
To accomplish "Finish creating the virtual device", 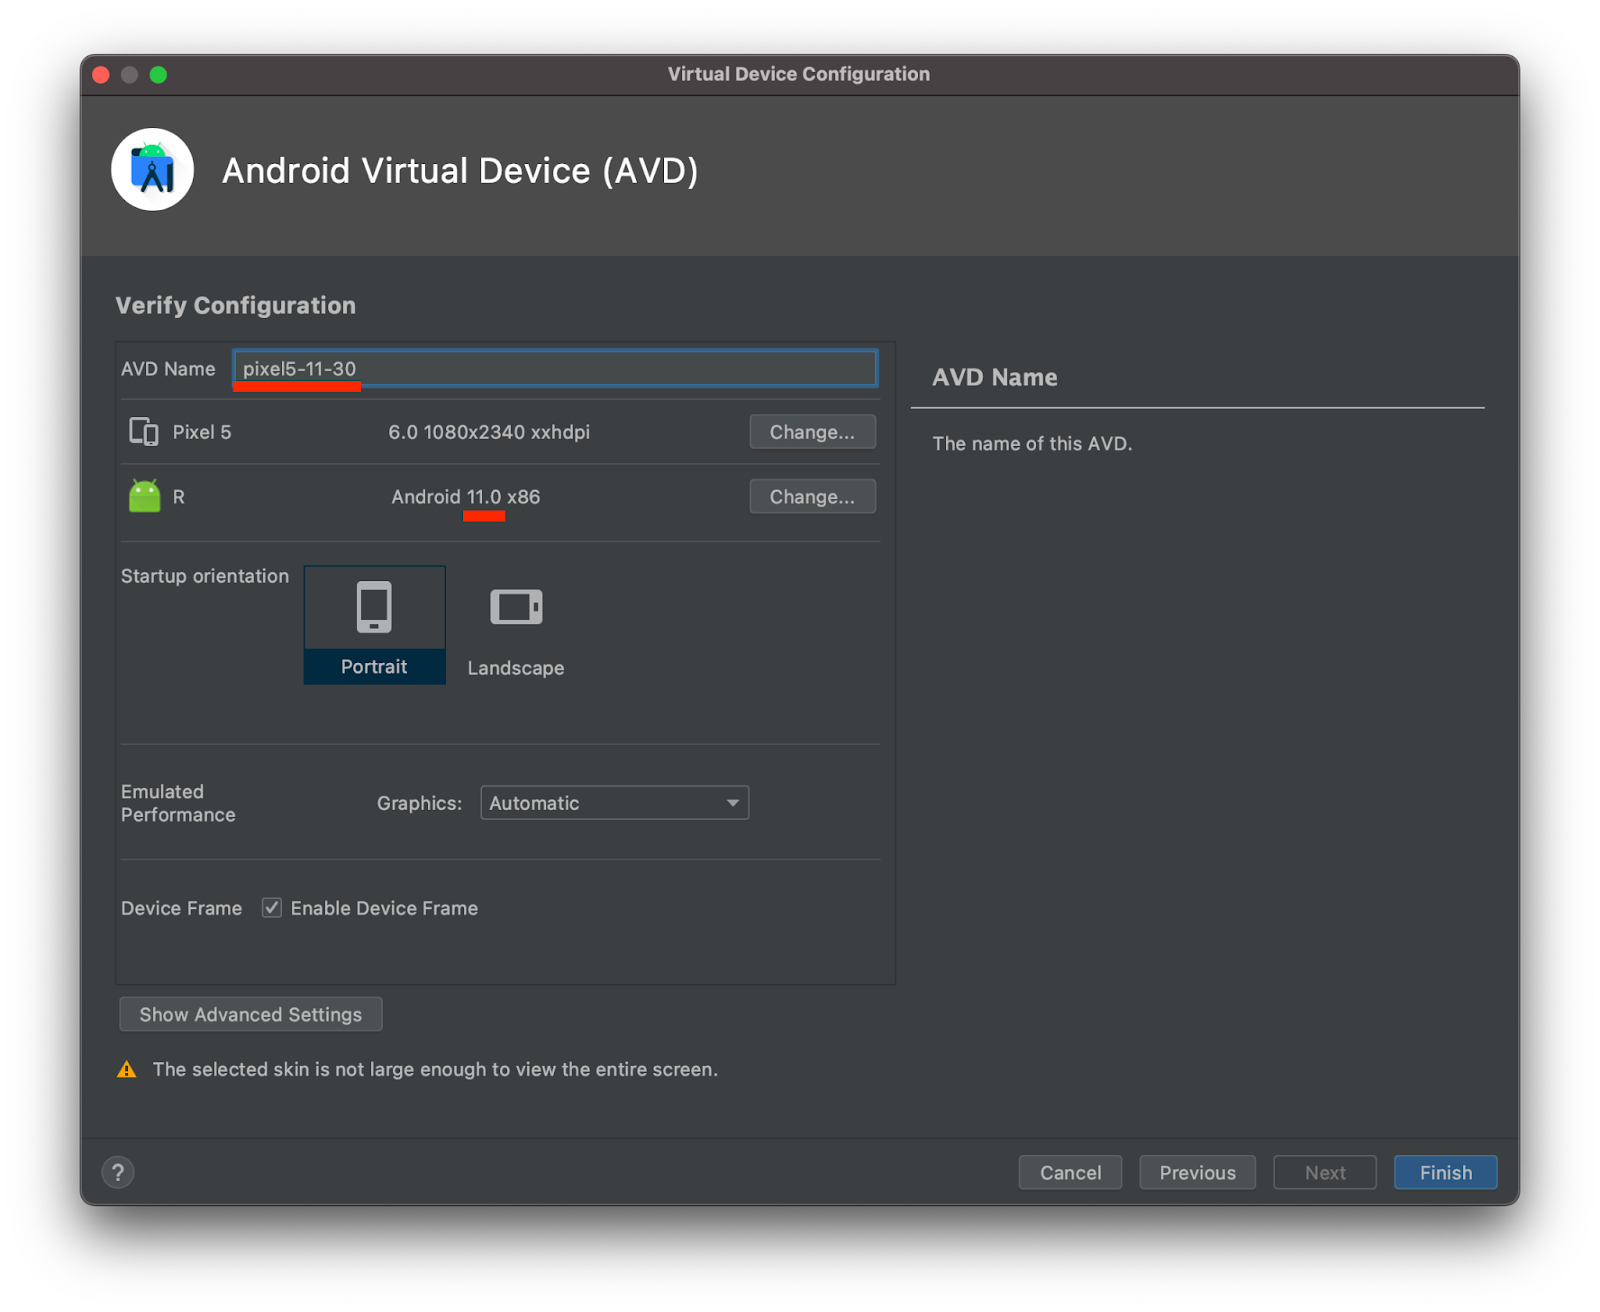I will (x=1445, y=1172).
